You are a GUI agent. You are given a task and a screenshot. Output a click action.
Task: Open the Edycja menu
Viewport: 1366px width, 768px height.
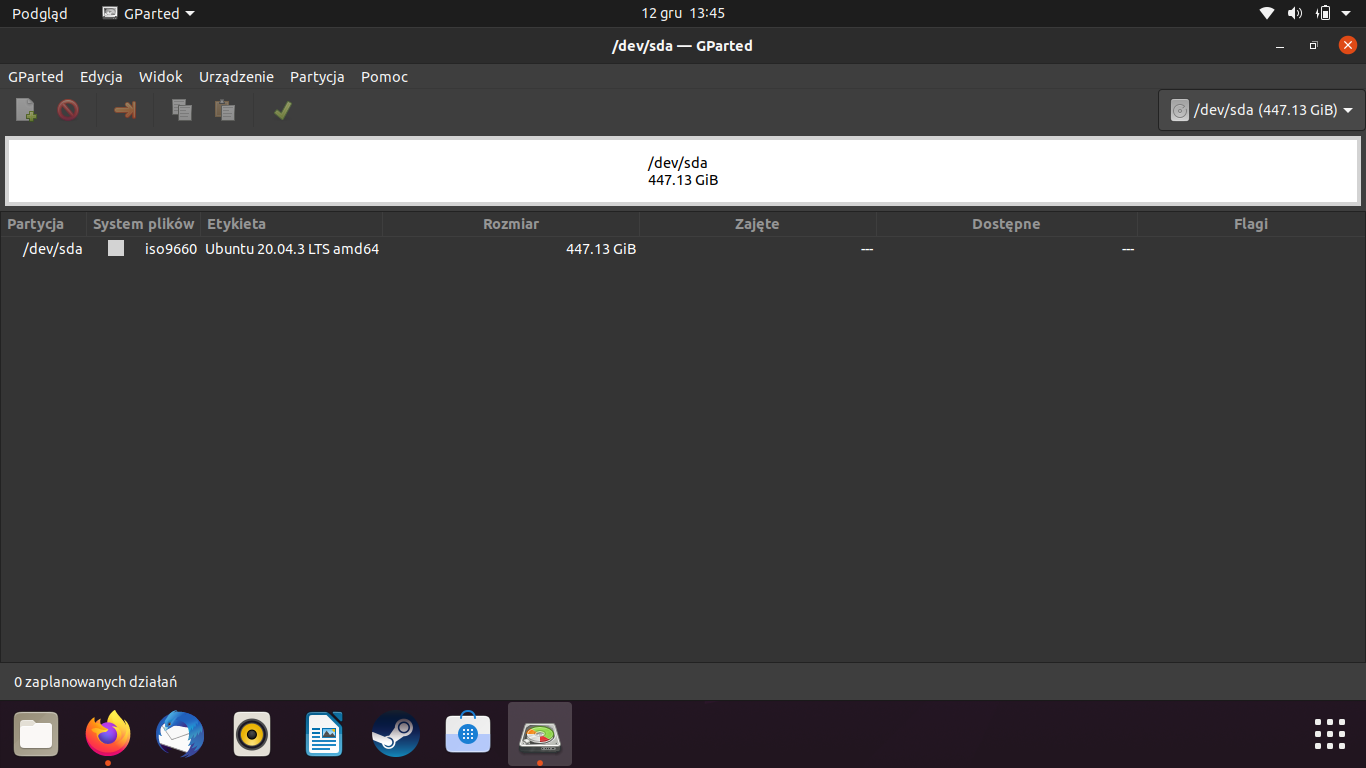101,77
